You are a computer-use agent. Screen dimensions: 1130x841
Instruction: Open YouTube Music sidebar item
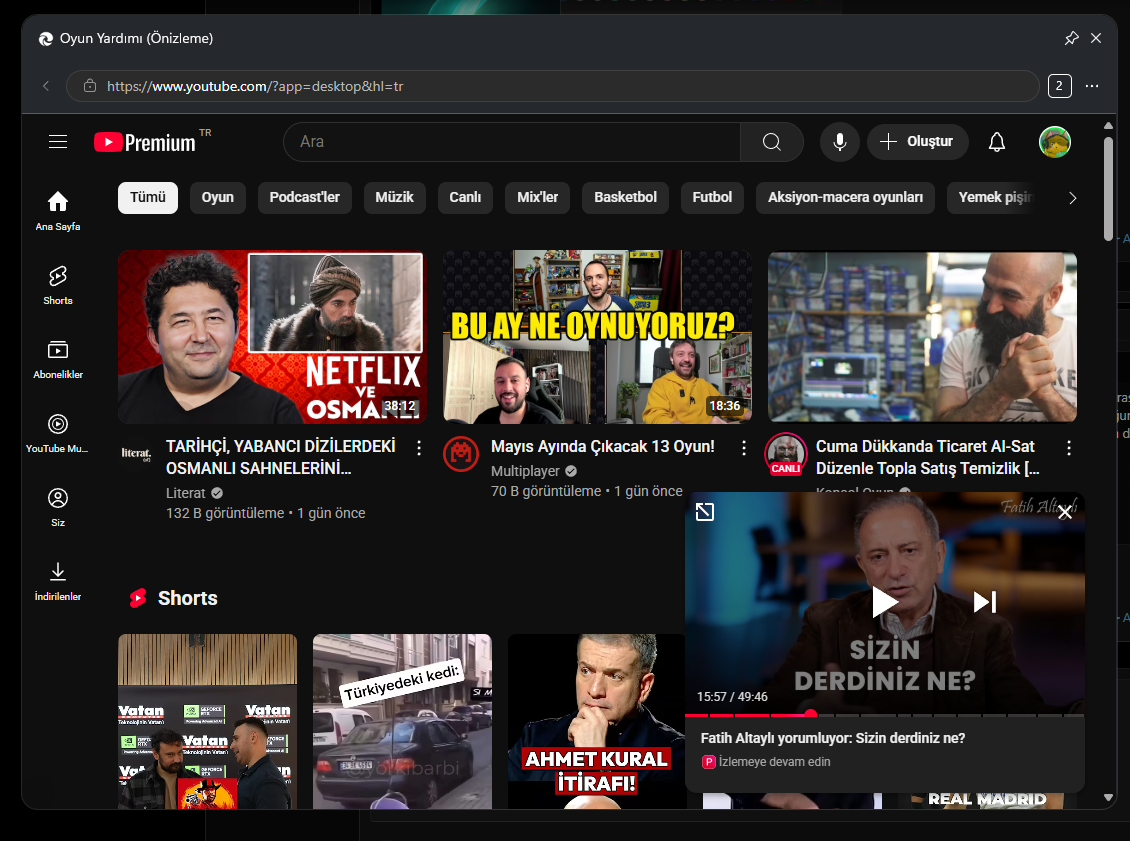58,434
